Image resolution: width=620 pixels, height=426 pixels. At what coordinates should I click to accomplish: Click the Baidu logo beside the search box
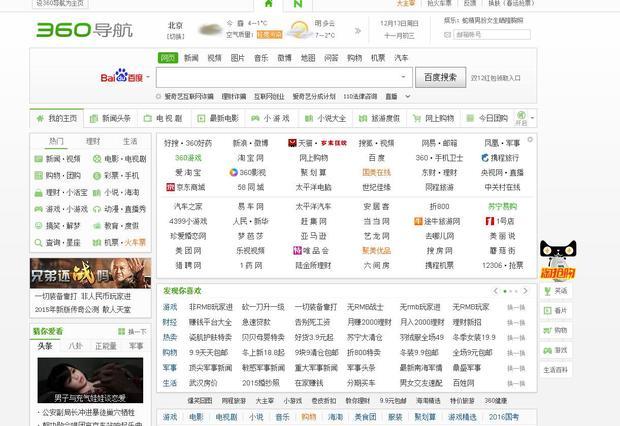tap(121, 76)
